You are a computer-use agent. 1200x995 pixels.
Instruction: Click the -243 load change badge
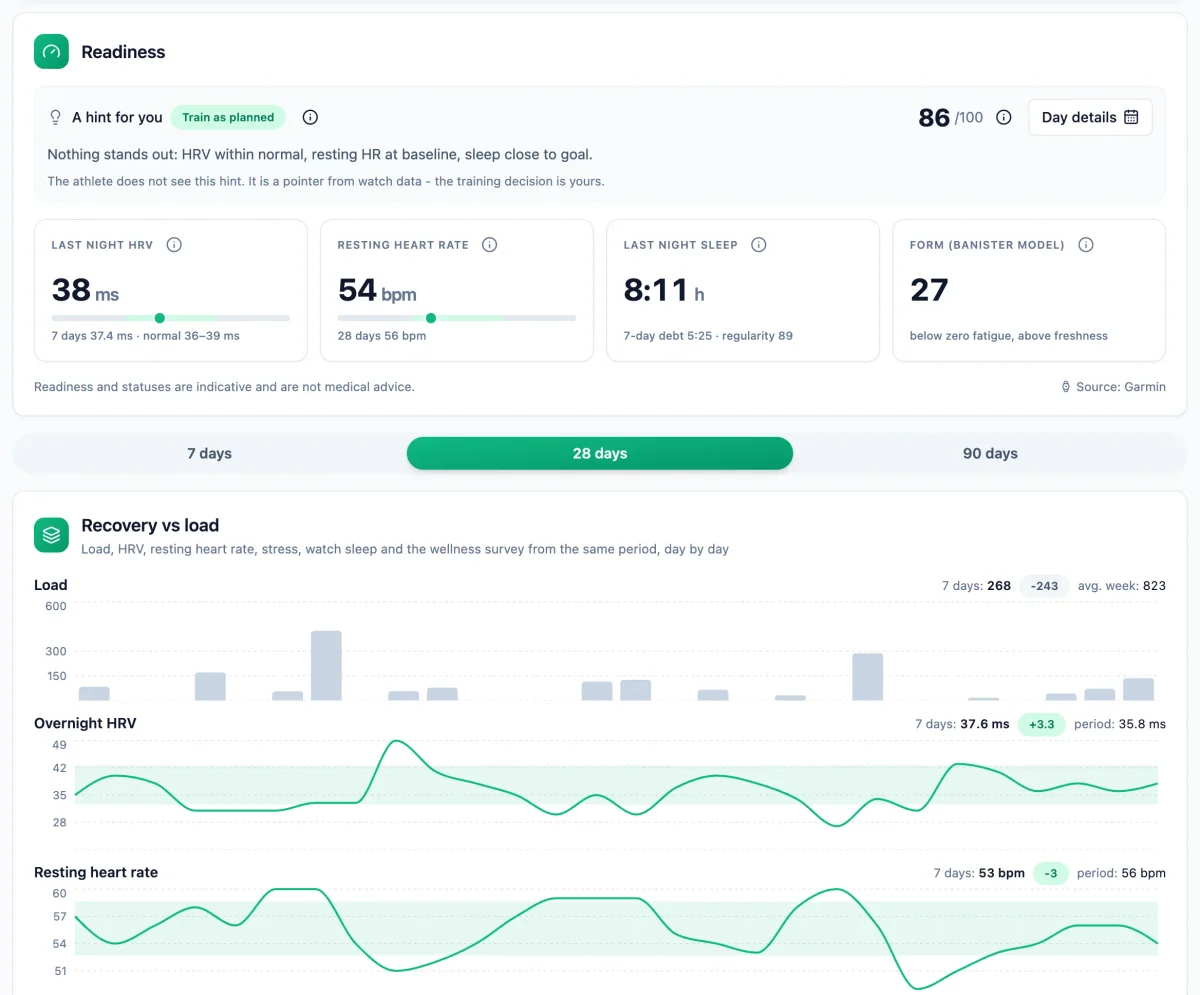point(1045,585)
